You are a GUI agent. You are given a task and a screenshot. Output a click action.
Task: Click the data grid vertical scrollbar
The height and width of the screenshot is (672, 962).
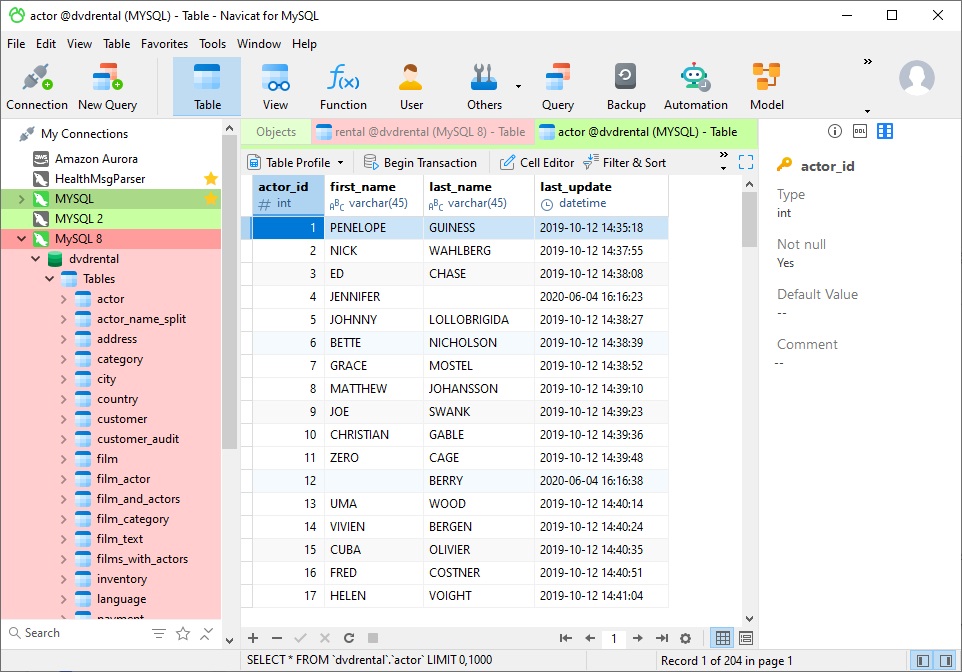tap(749, 218)
